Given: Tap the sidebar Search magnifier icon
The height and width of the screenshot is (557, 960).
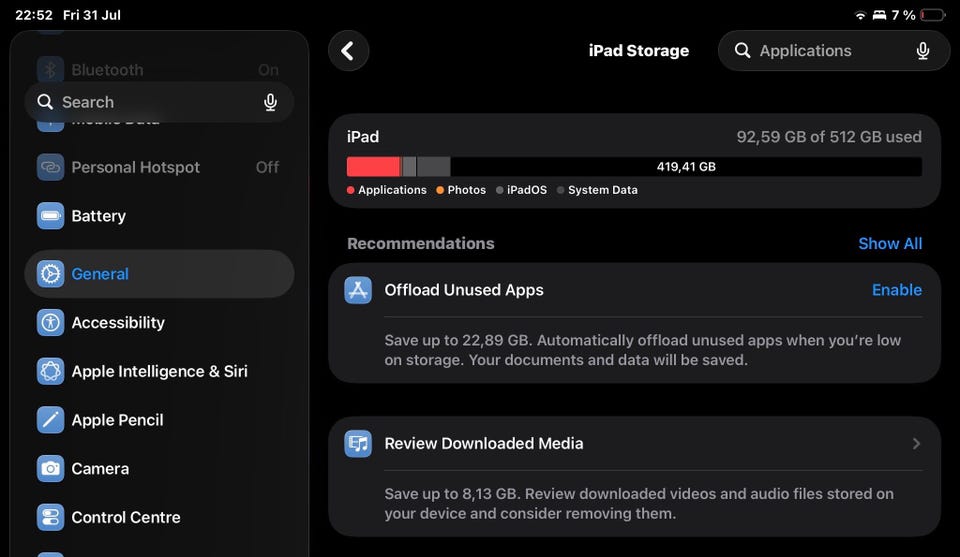Looking at the screenshot, I should [x=45, y=102].
